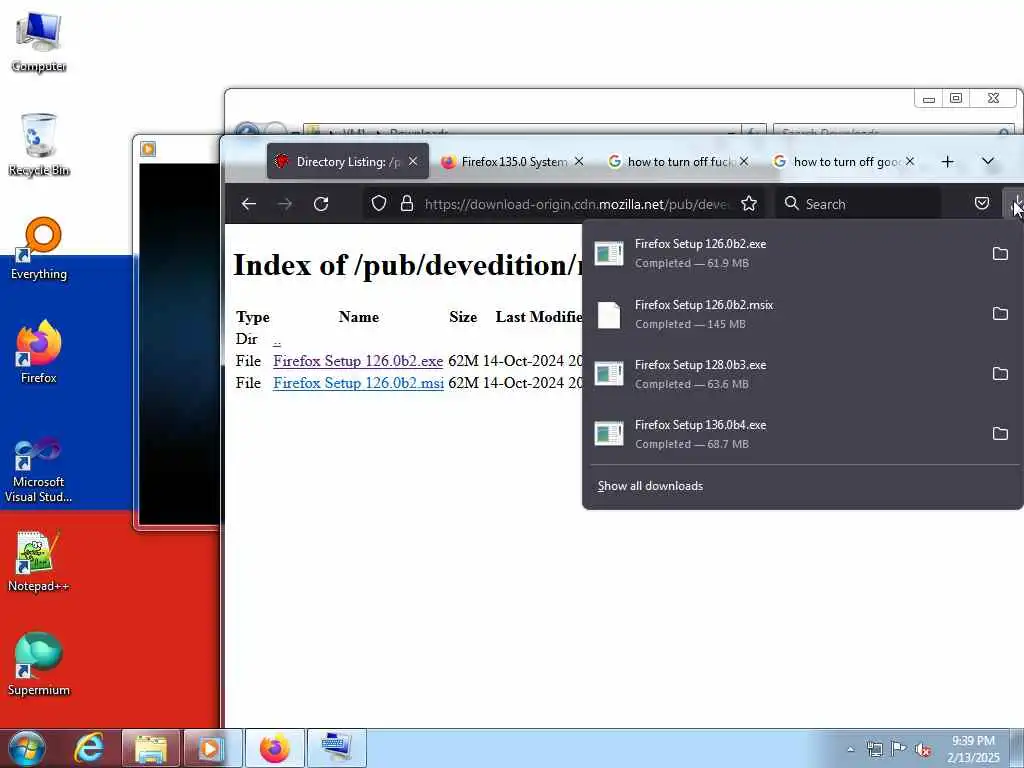
Task: Go back using the Firefox back arrow
Action: point(249,204)
